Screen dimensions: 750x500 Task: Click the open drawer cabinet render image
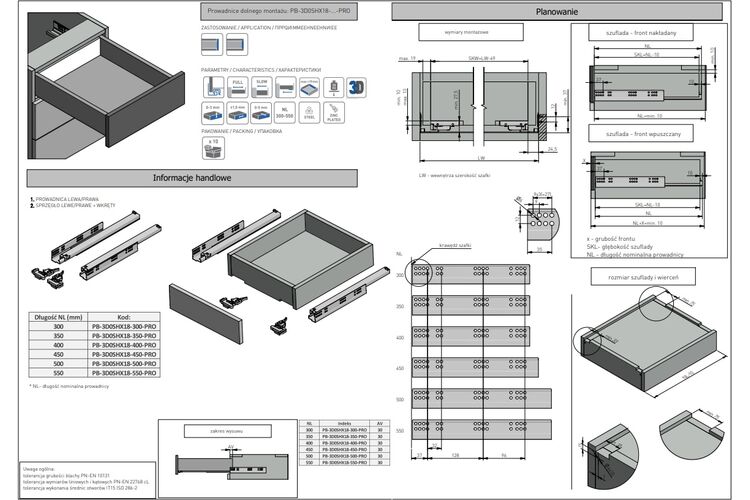click(106, 86)
